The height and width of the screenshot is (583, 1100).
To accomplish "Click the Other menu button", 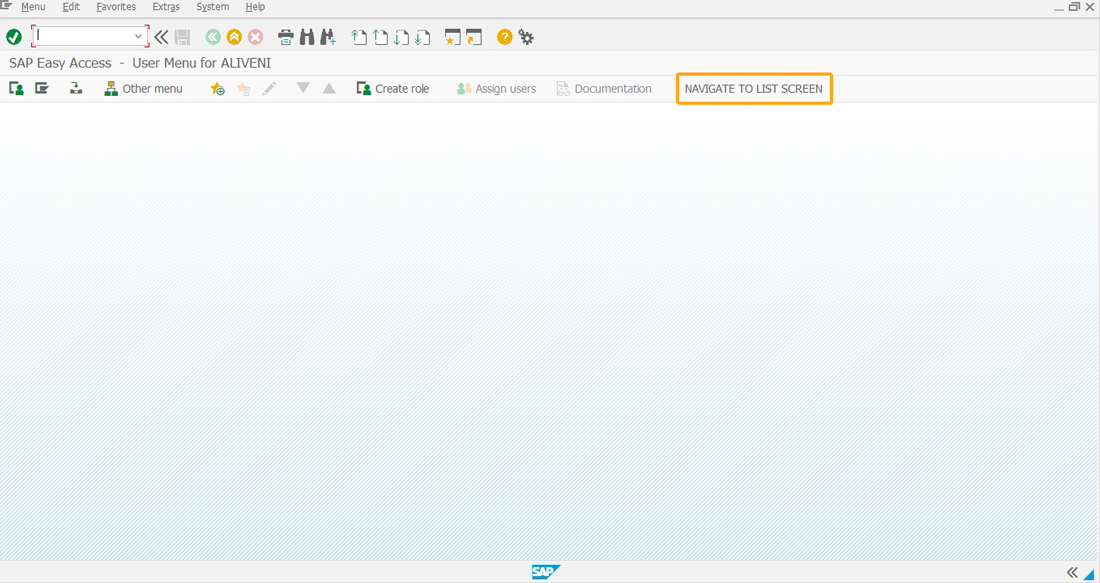I will point(143,88).
